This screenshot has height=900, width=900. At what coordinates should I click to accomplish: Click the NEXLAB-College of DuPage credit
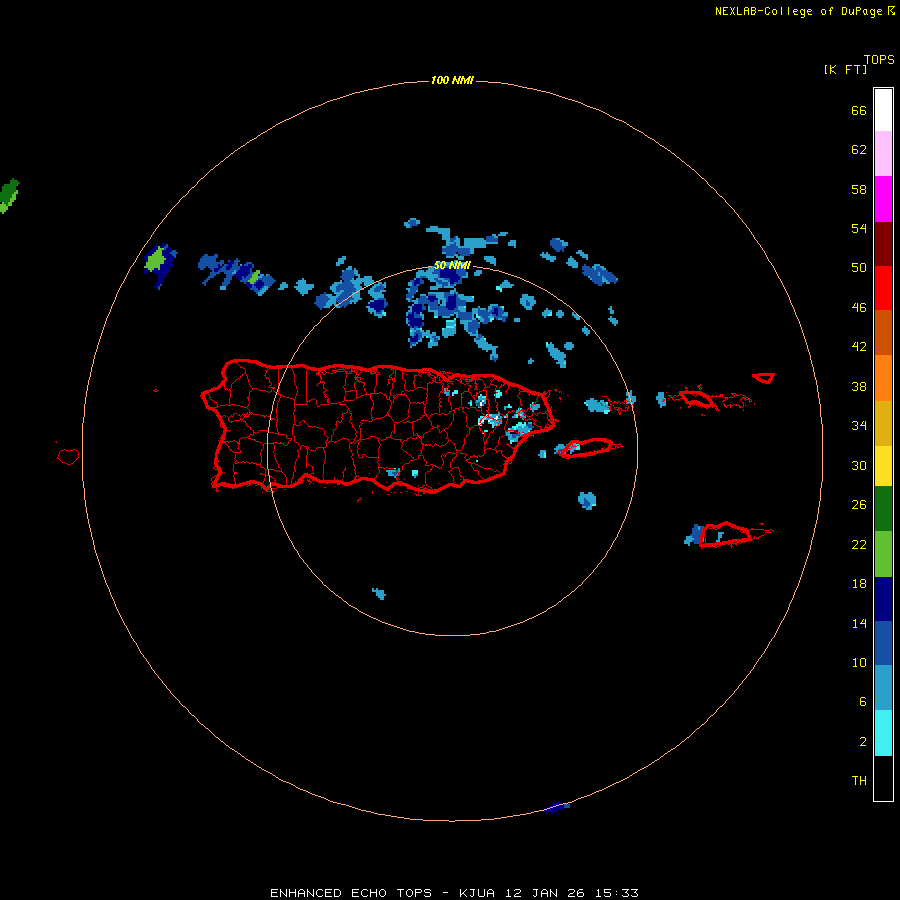804,11
